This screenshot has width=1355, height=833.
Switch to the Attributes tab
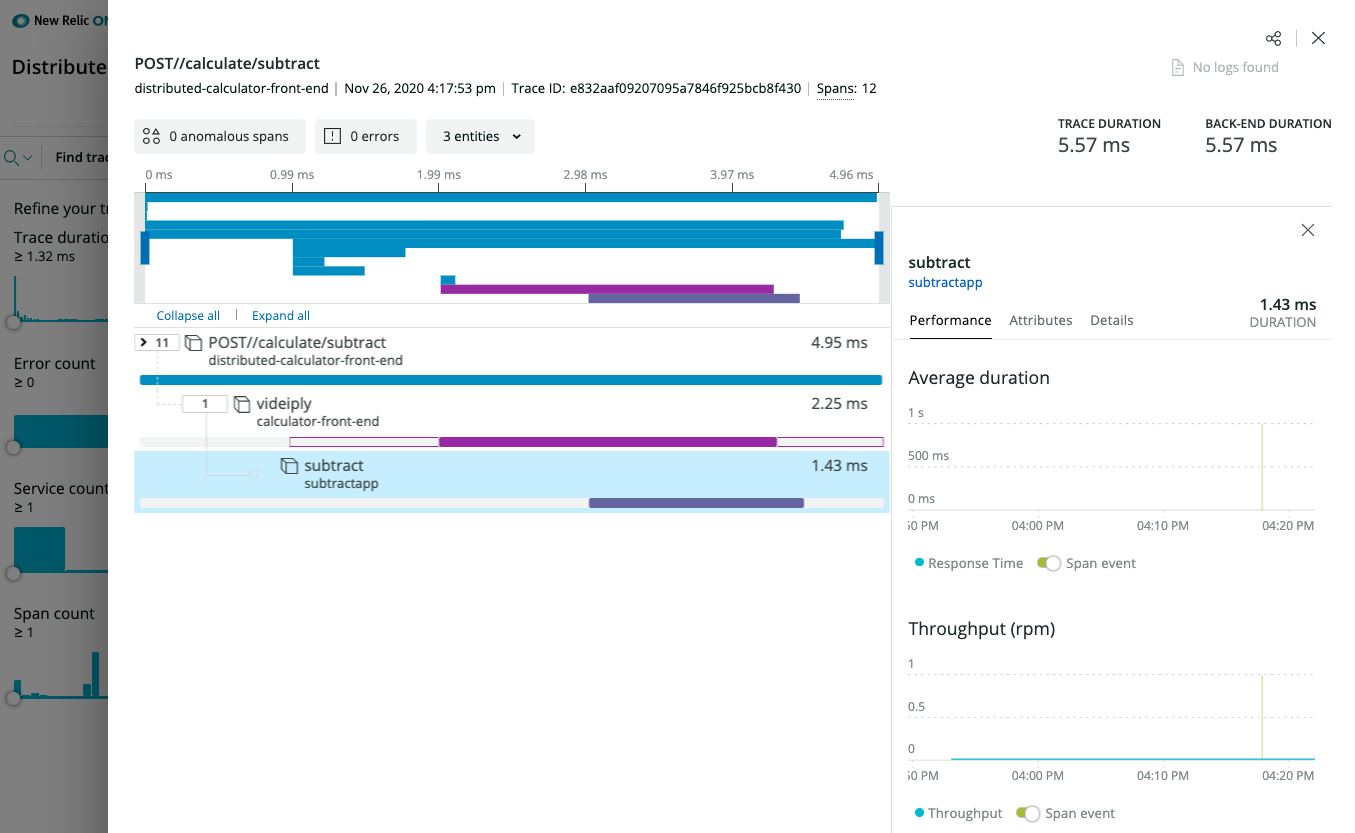[1040, 320]
